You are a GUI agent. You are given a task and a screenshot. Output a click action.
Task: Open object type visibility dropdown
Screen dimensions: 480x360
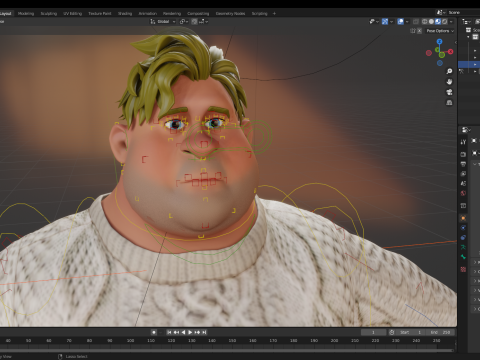coord(374,21)
